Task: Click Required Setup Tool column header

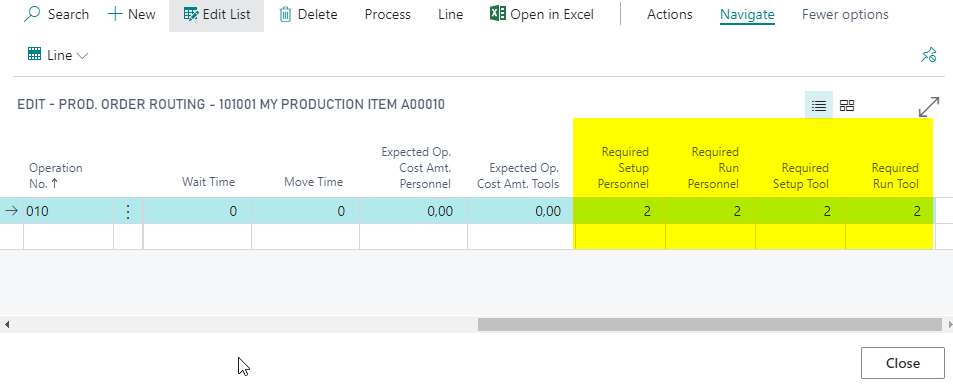Action: pyautogui.click(x=801, y=175)
